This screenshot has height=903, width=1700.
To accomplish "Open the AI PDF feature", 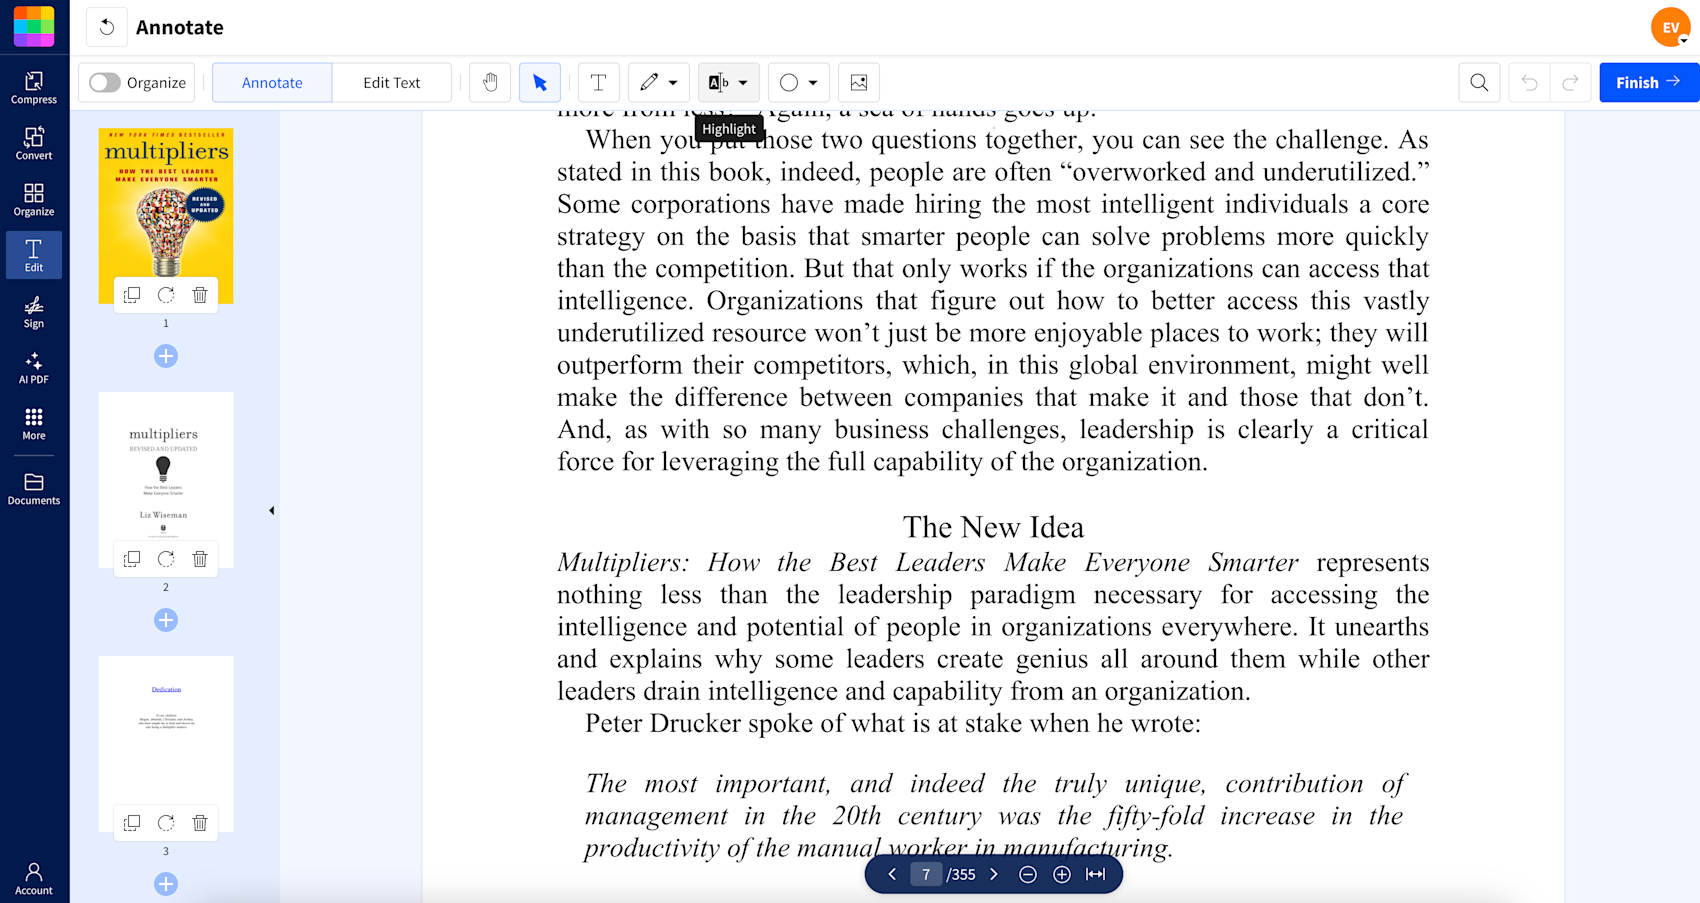I will [33, 369].
